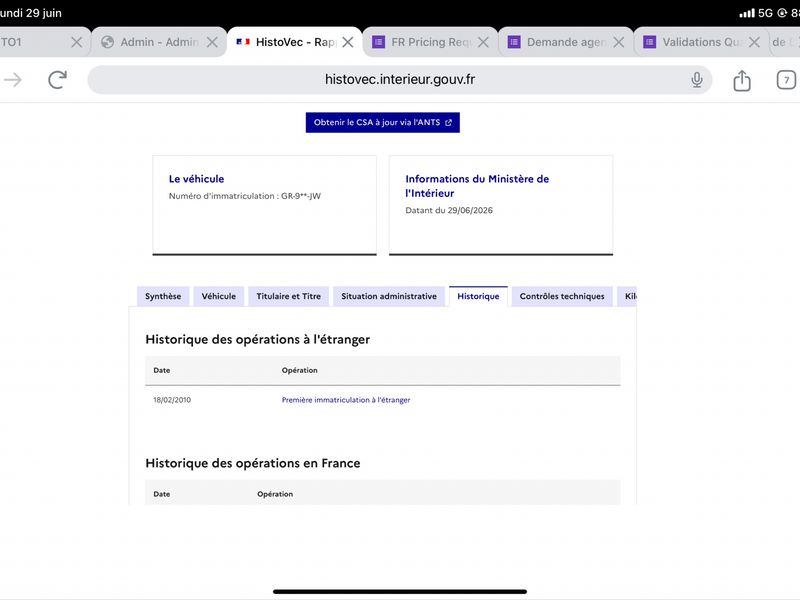
Task: Close the TO1 tab
Action: pos(77,42)
